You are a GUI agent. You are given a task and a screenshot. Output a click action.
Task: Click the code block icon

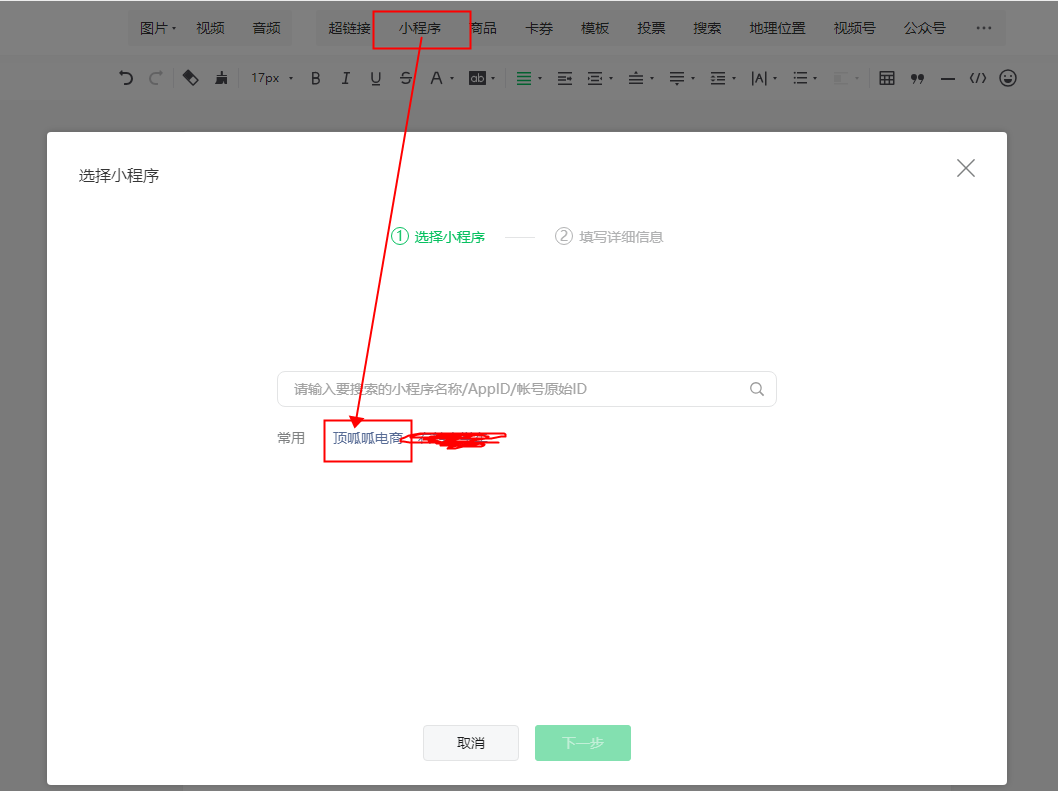click(978, 78)
